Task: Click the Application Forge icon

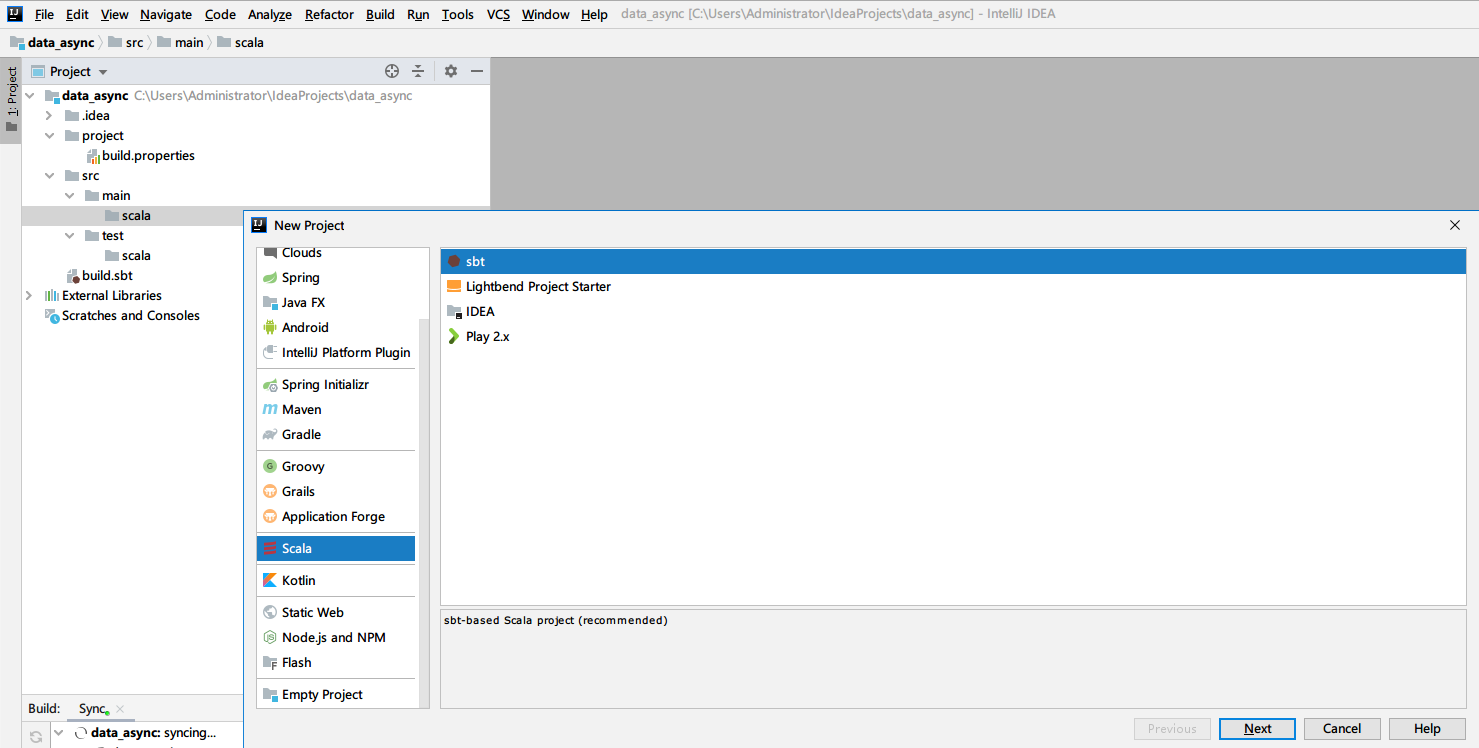Action: click(270, 517)
